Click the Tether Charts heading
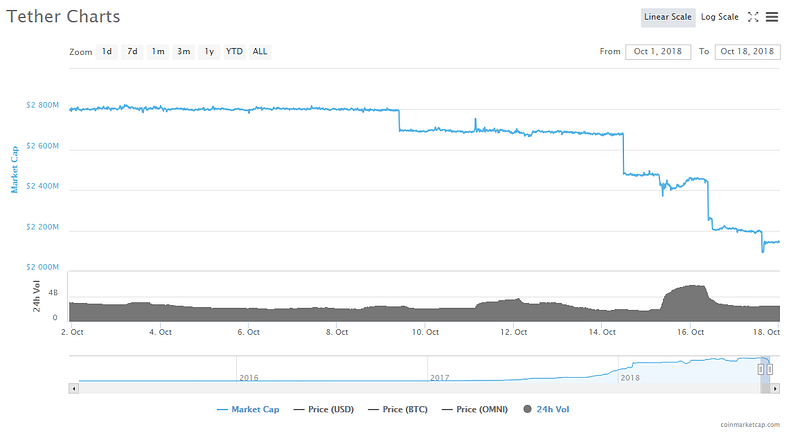The height and width of the screenshot is (443, 800). (63, 16)
